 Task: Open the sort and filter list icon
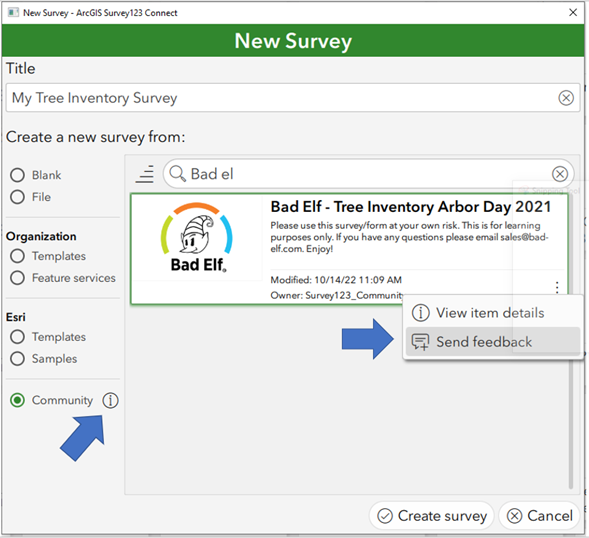tap(145, 174)
